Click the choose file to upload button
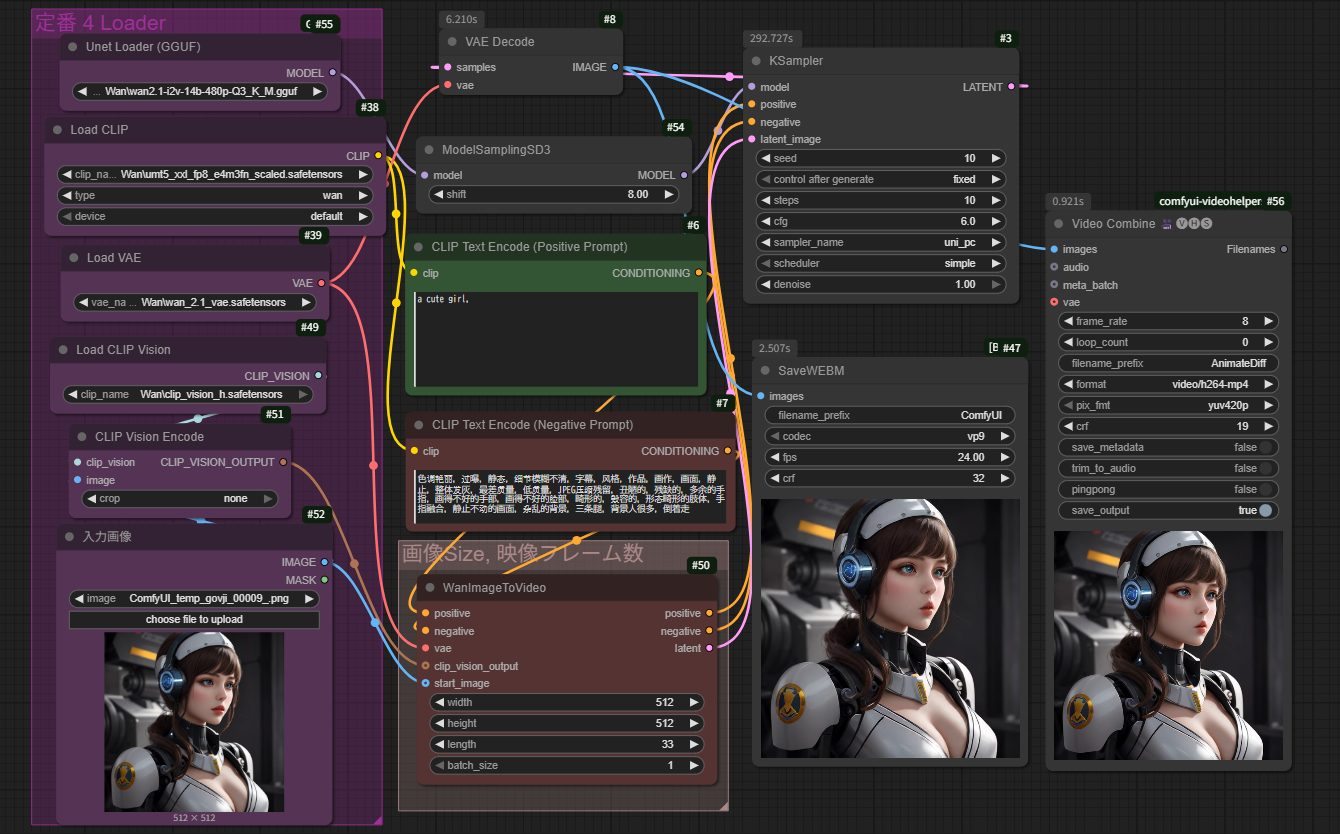Screen dimensions: 1340x834 194,620
